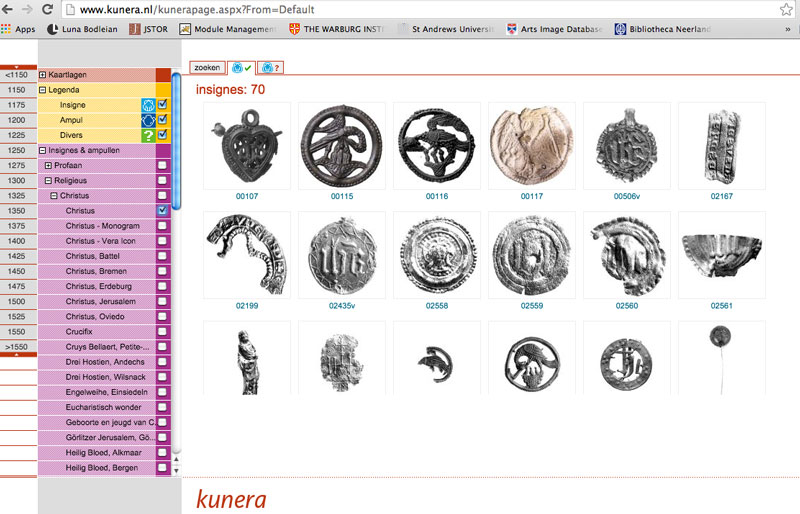Uncheck the Insigne legend checkbox
This screenshot has width=800, height=514.
point(162,105)
